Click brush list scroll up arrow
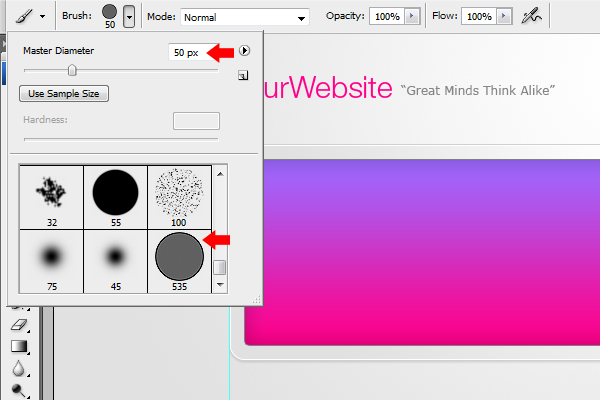Image resolution: width=600 pixels, height=400 pixels. 220,174
